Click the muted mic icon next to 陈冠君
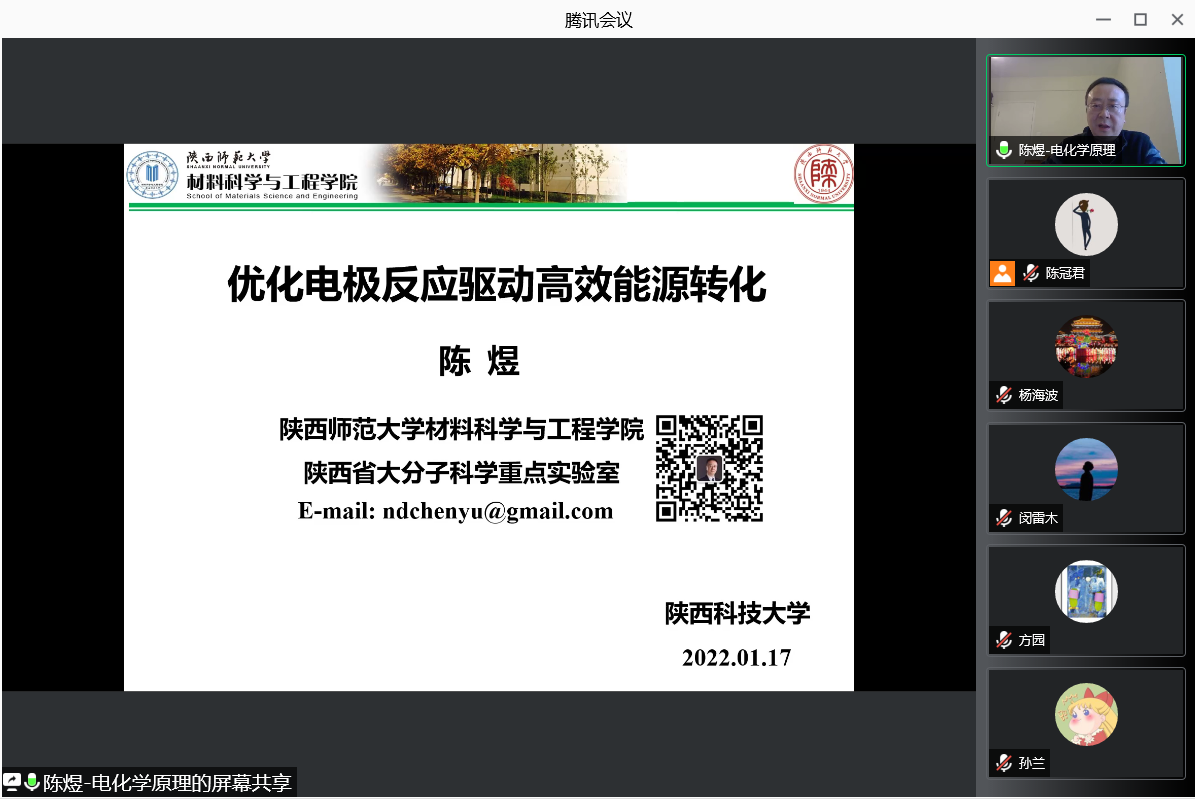 tap(1031, 273)
